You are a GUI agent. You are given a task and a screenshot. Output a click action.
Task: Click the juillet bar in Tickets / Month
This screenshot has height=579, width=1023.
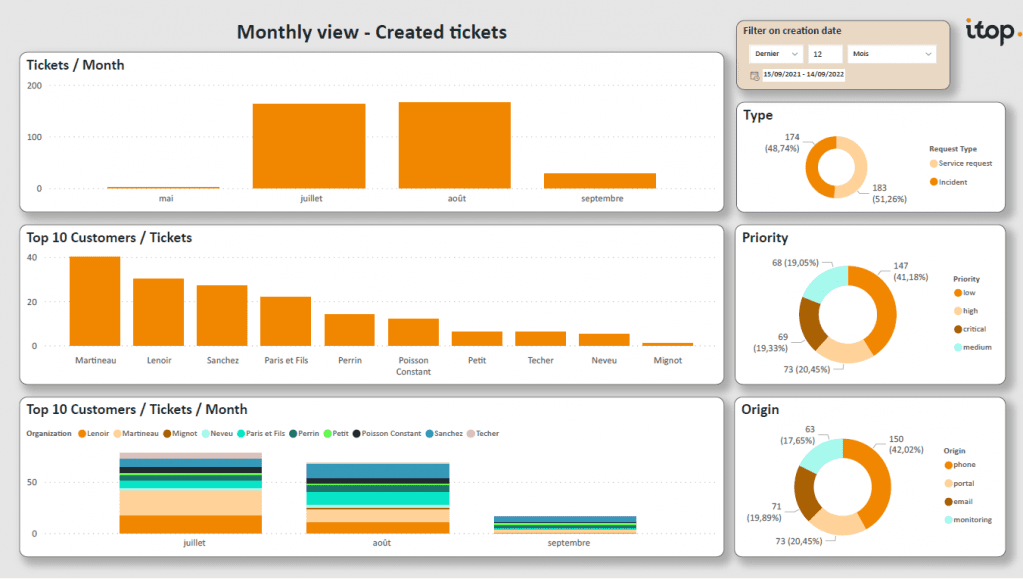pyautogui.click(x=310, y=145)
